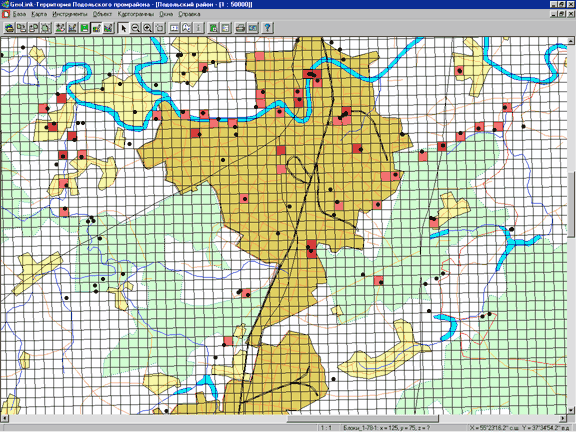Viewport: 576px width, 432px height.
Task: Click the horizontal scrollbar right arrow
Action: click(x=564, y=418)
